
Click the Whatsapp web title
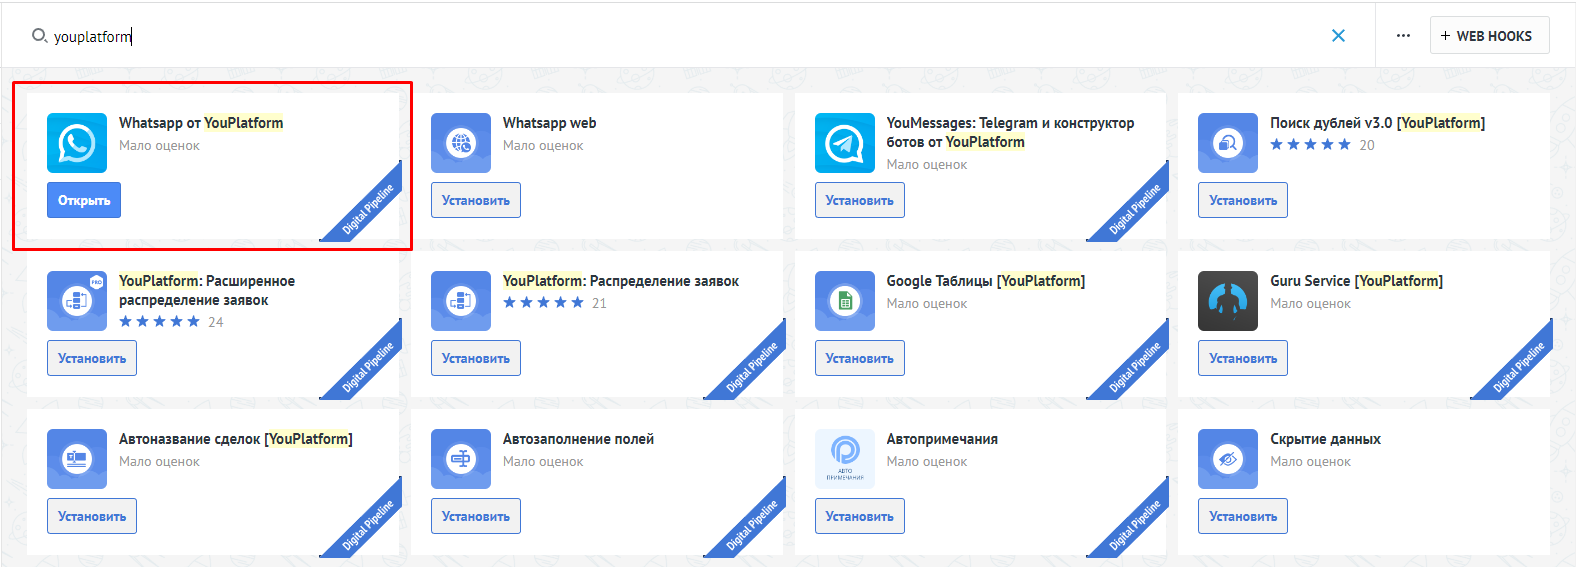click(549, 123)
